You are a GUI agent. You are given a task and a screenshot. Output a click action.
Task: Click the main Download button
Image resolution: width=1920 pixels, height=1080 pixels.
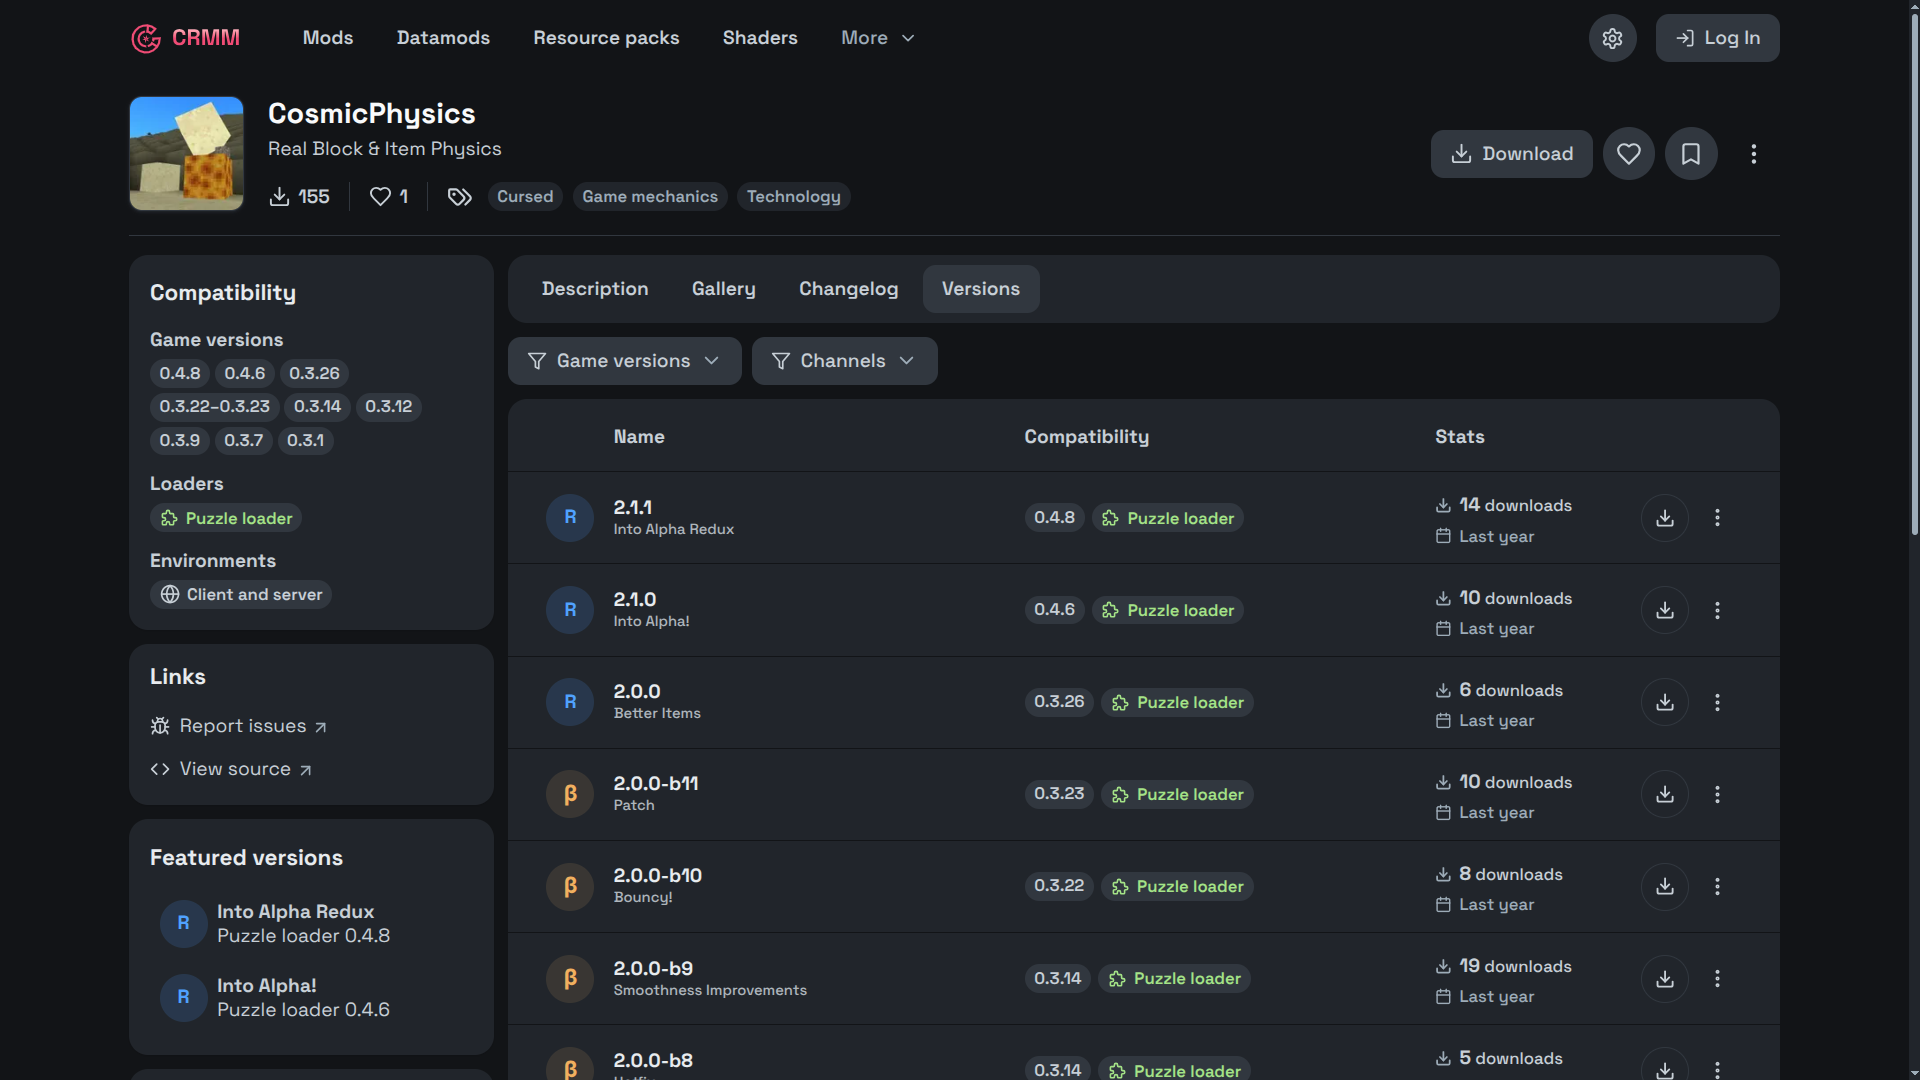(1511, 154)
